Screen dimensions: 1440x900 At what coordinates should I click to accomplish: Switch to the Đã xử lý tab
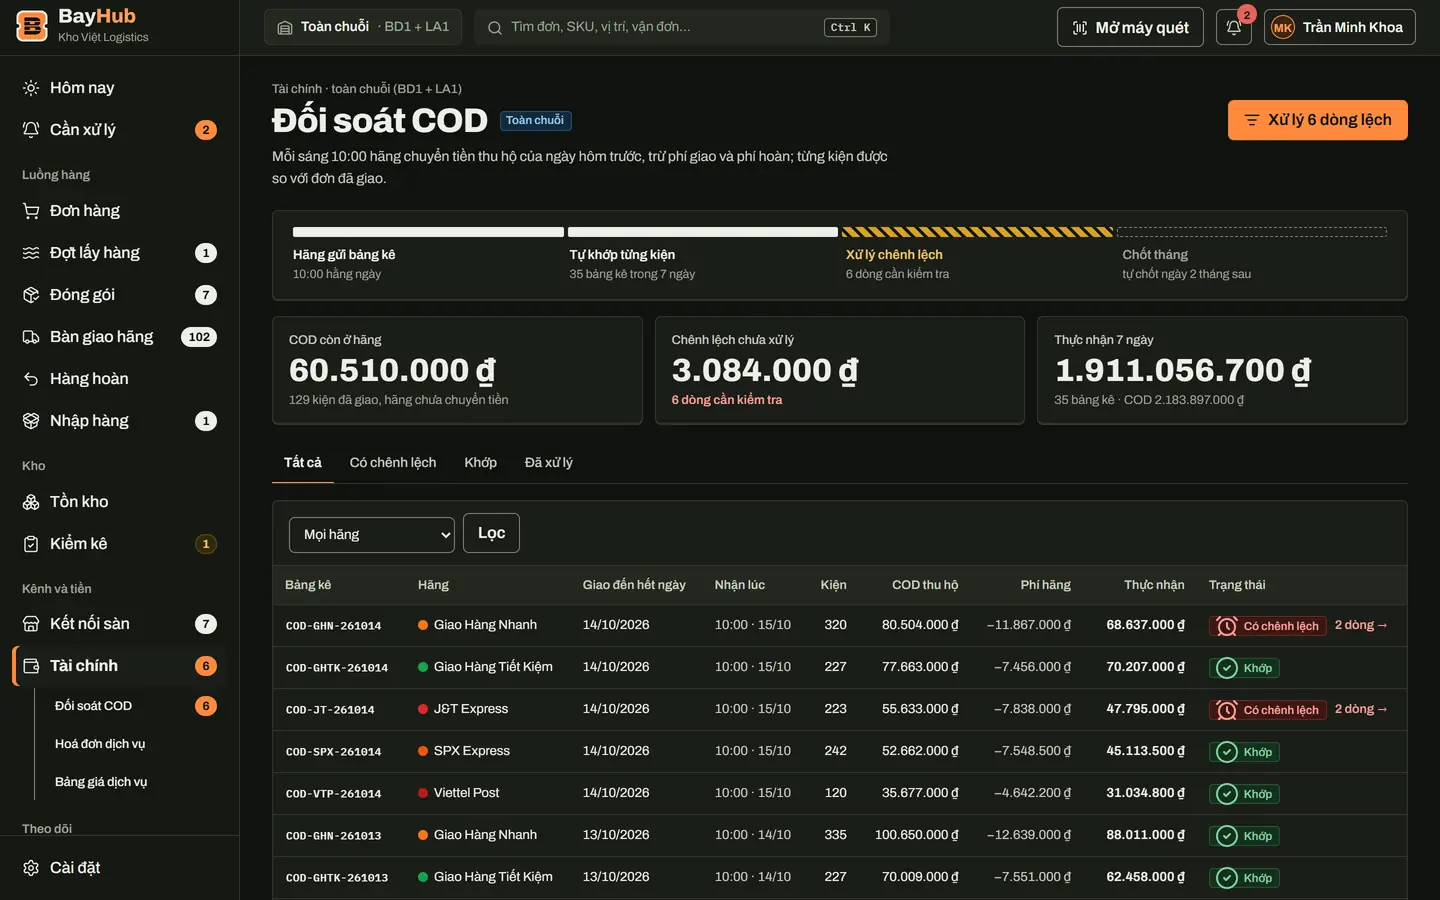[x=549, y=463]
